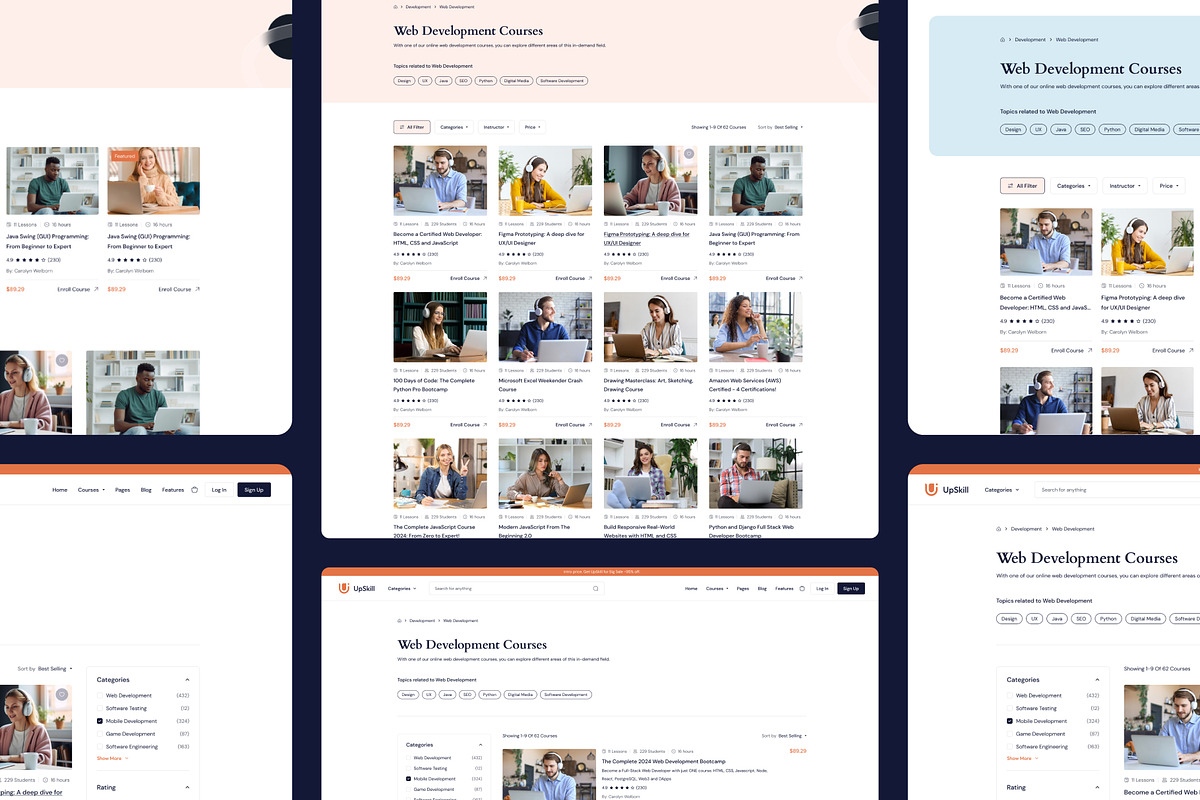
Task: Check Software Testing in bottom-right Categories list
Action: point(1010,708)
